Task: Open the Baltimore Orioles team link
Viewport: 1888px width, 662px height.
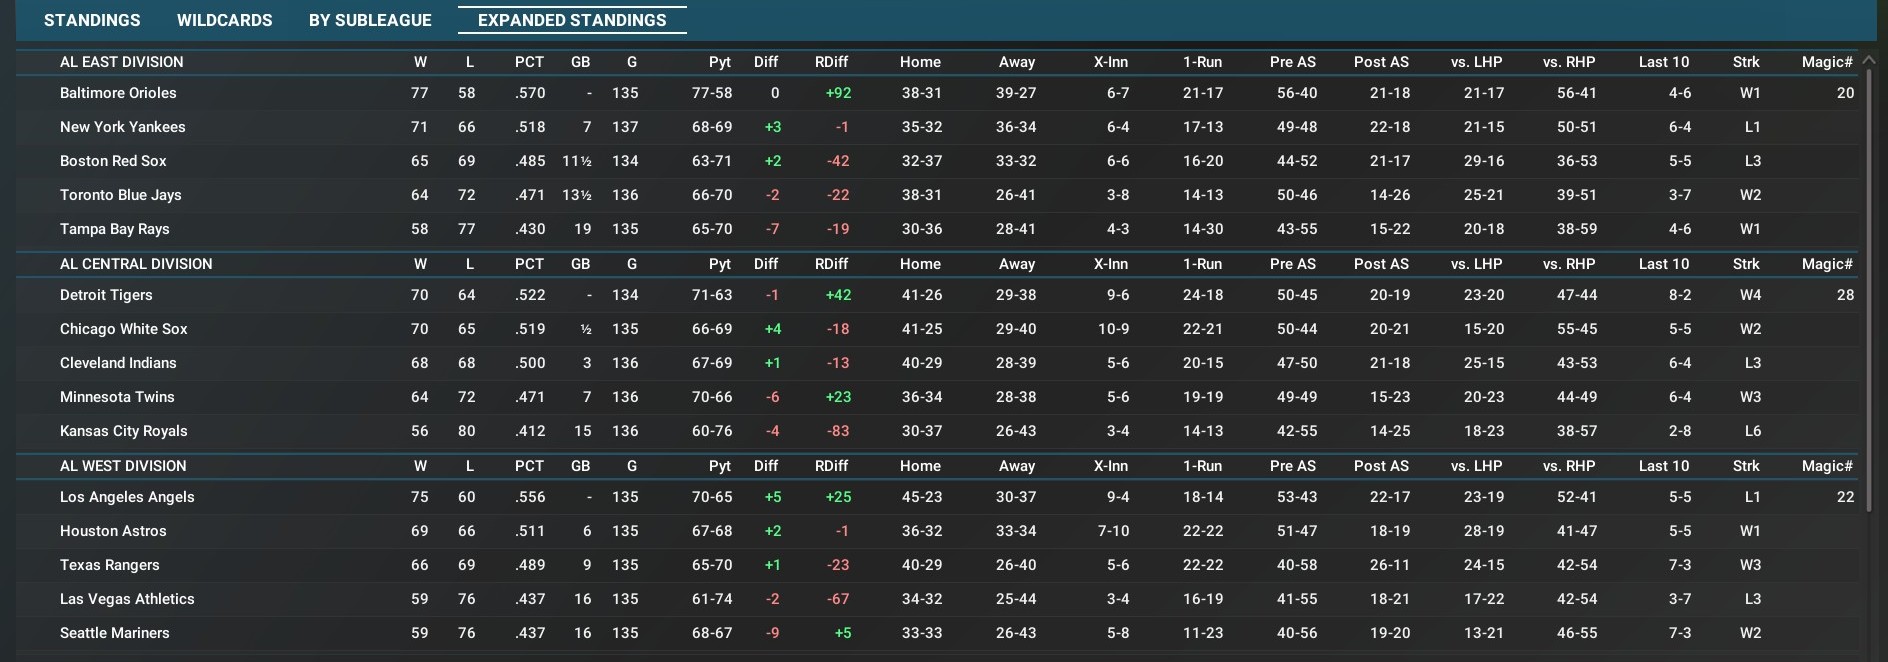Action: (x=118, y=93)
